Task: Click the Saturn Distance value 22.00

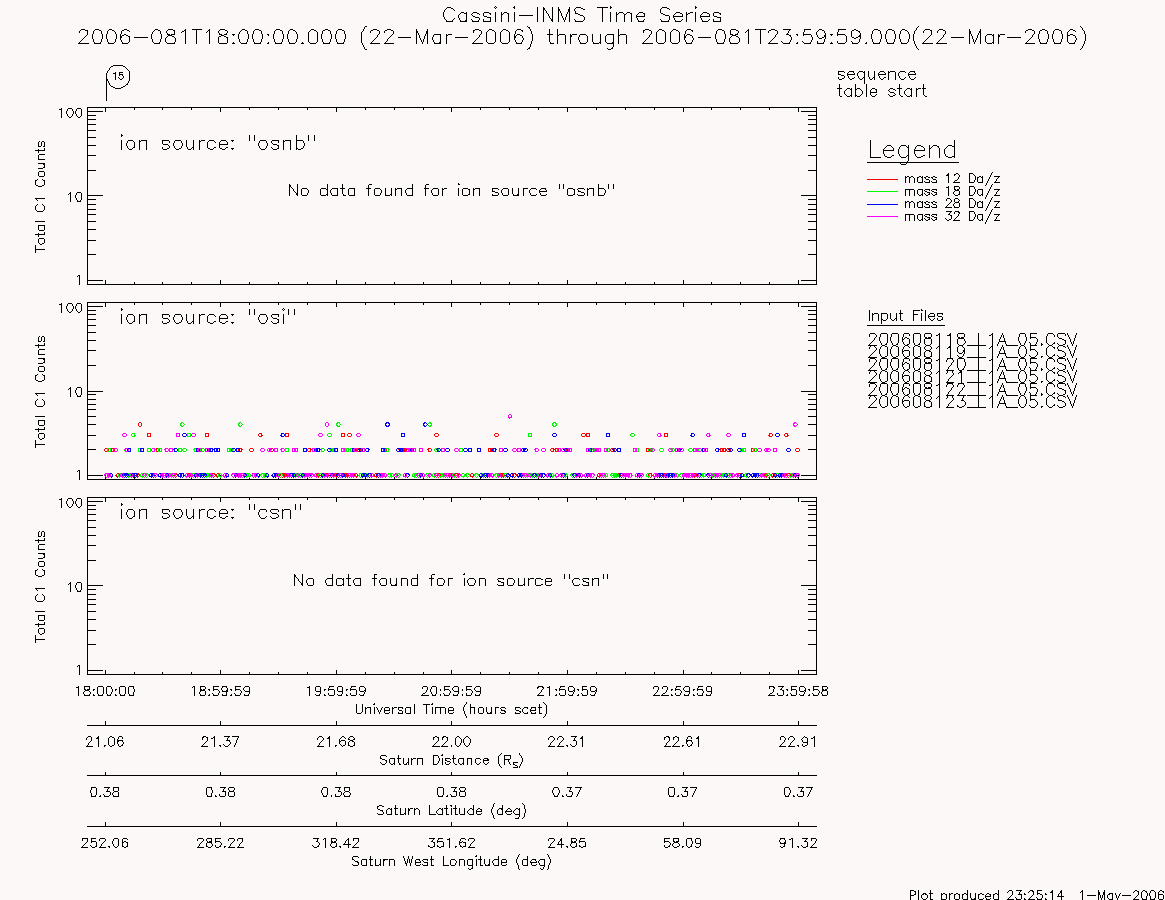Action: point(452,742)
